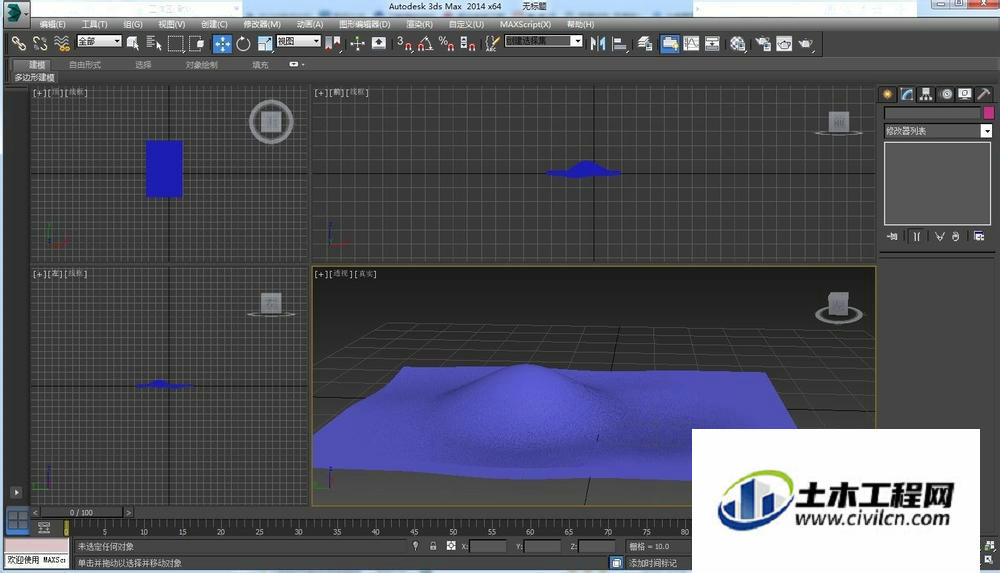This screenshot has width=1000, height=573.
Task: Open the reference coordinate 视图 dropdown
Action: coord(298,41)
